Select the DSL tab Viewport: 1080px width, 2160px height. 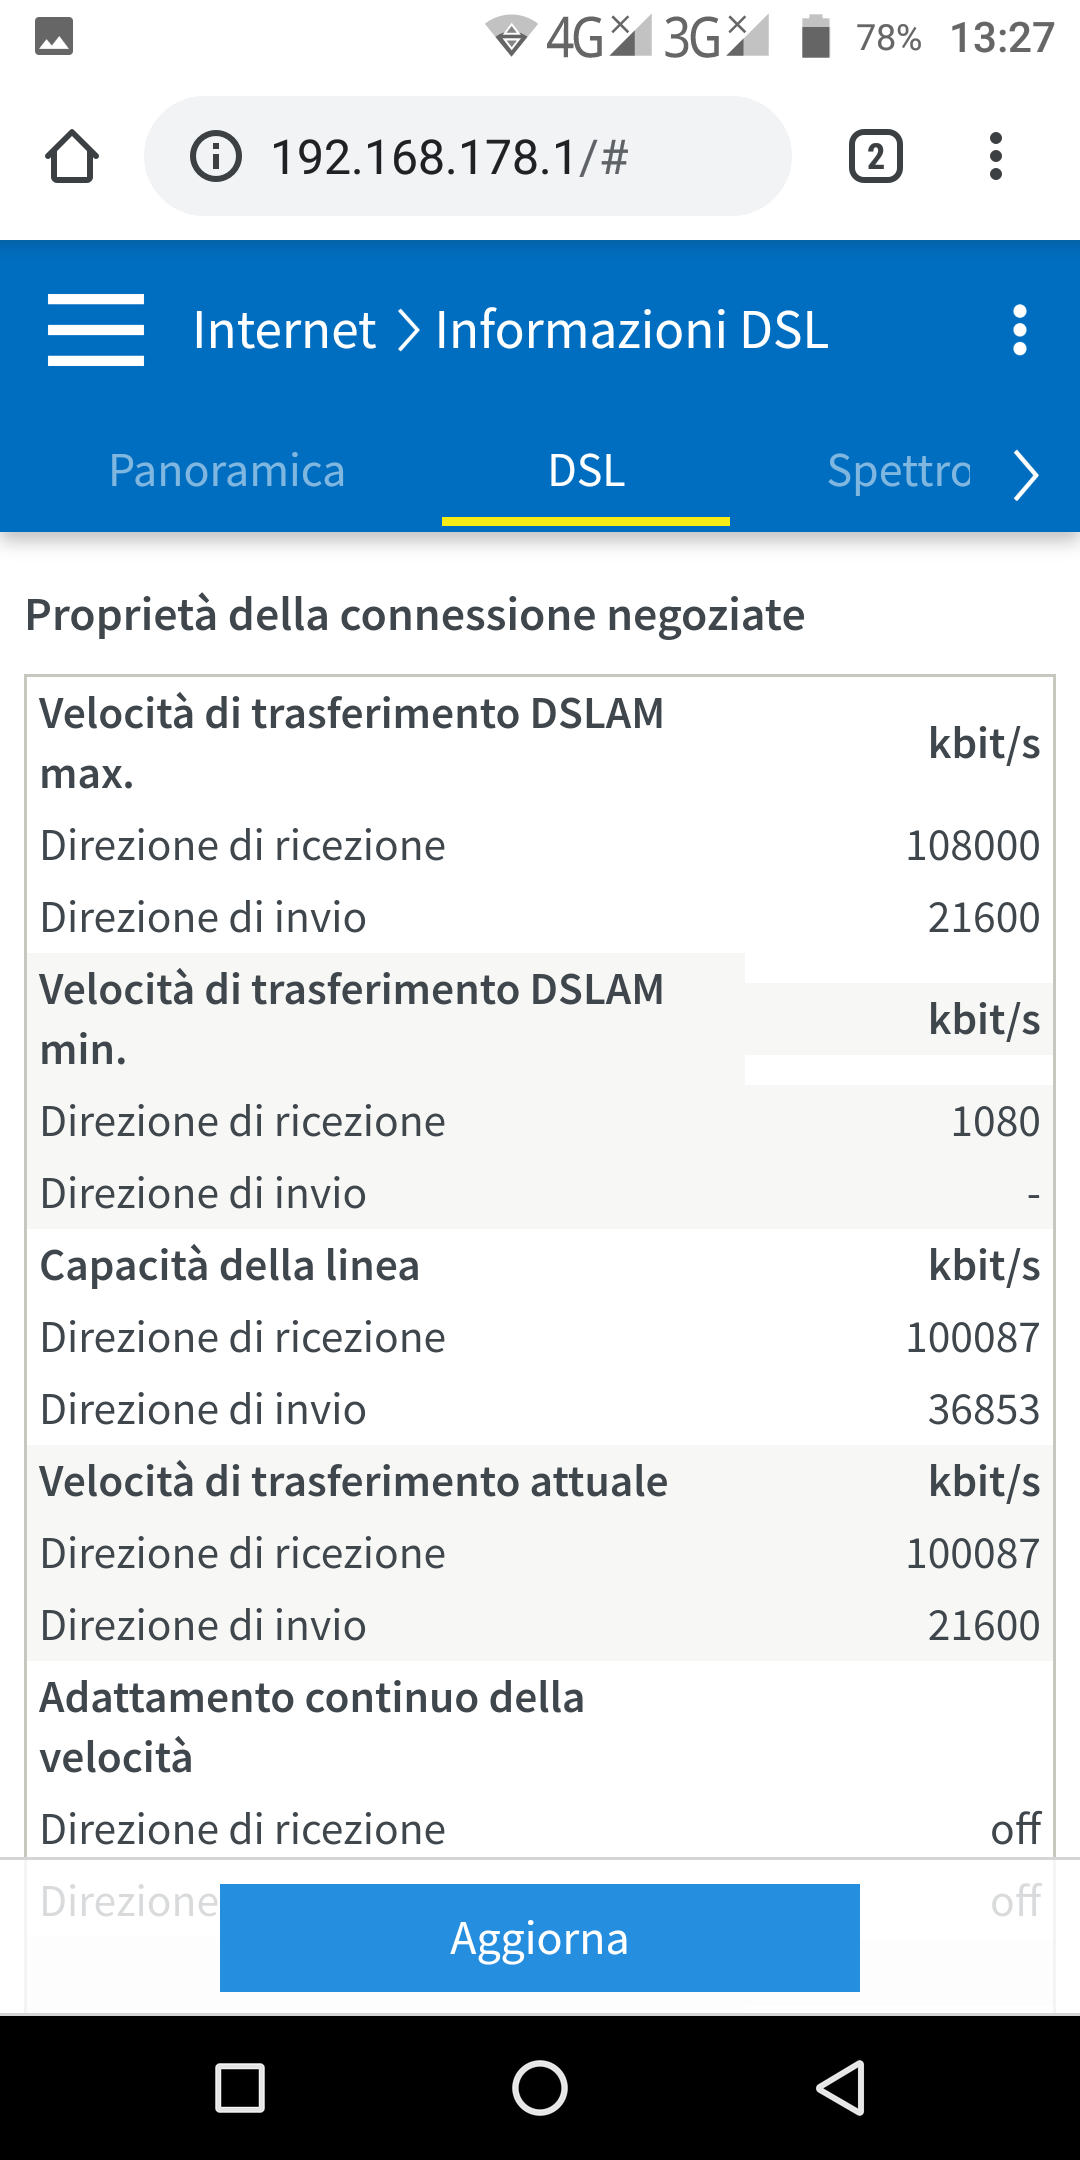click(586, 471)
